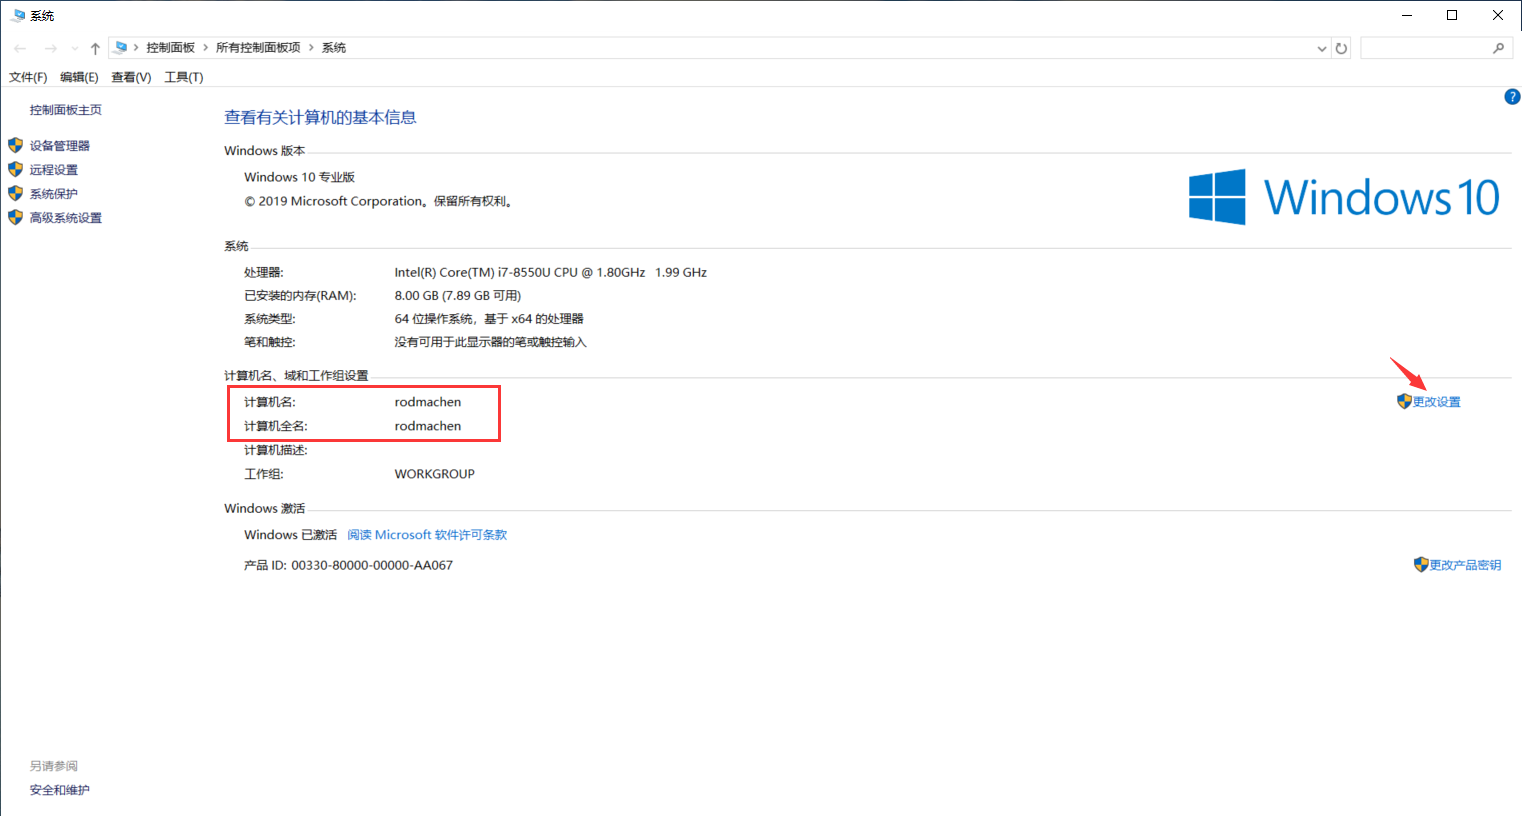Click shield icon next to 更改产品密钥
Viewport: 1522px width, 816px height.
tap(1421, 564)
